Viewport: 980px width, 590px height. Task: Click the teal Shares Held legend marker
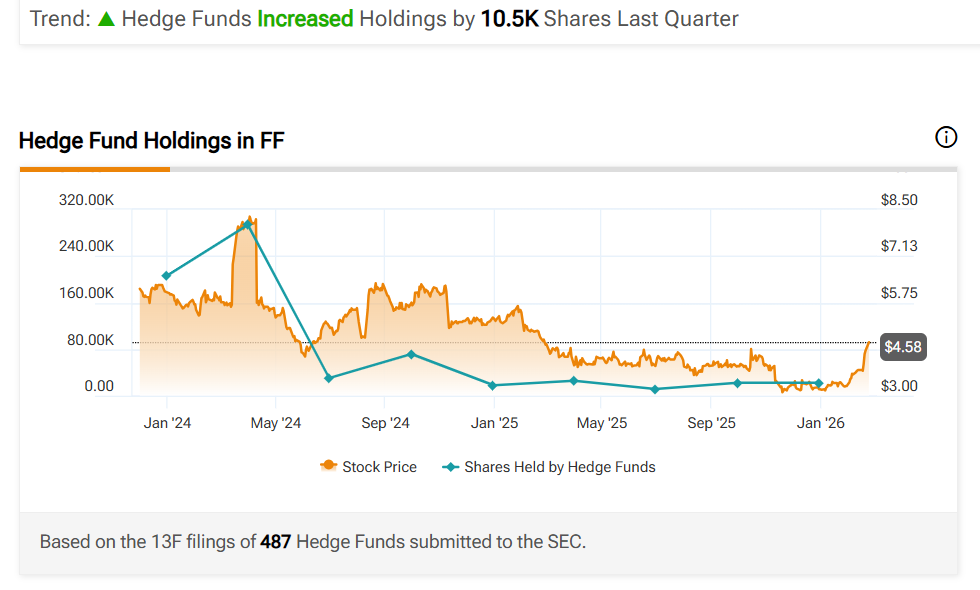450,466
